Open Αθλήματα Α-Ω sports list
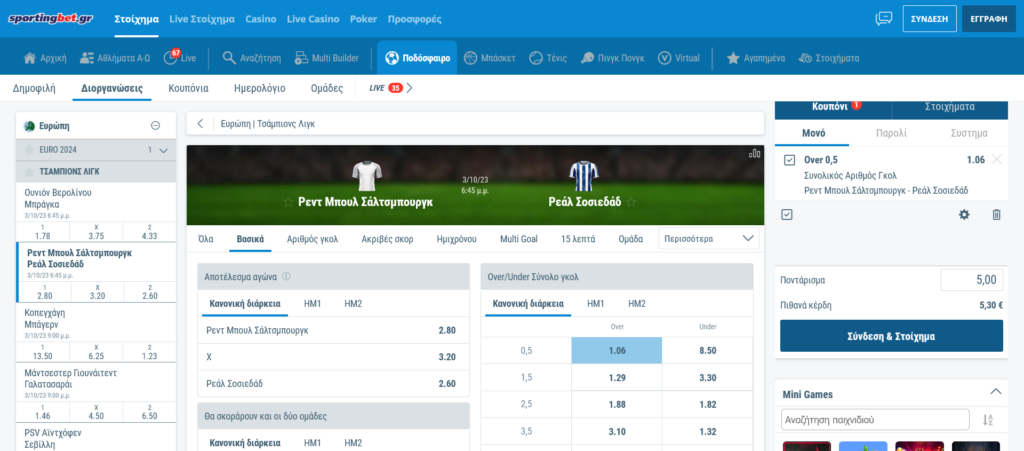1024x451 pixels. (x=115, y=58)
